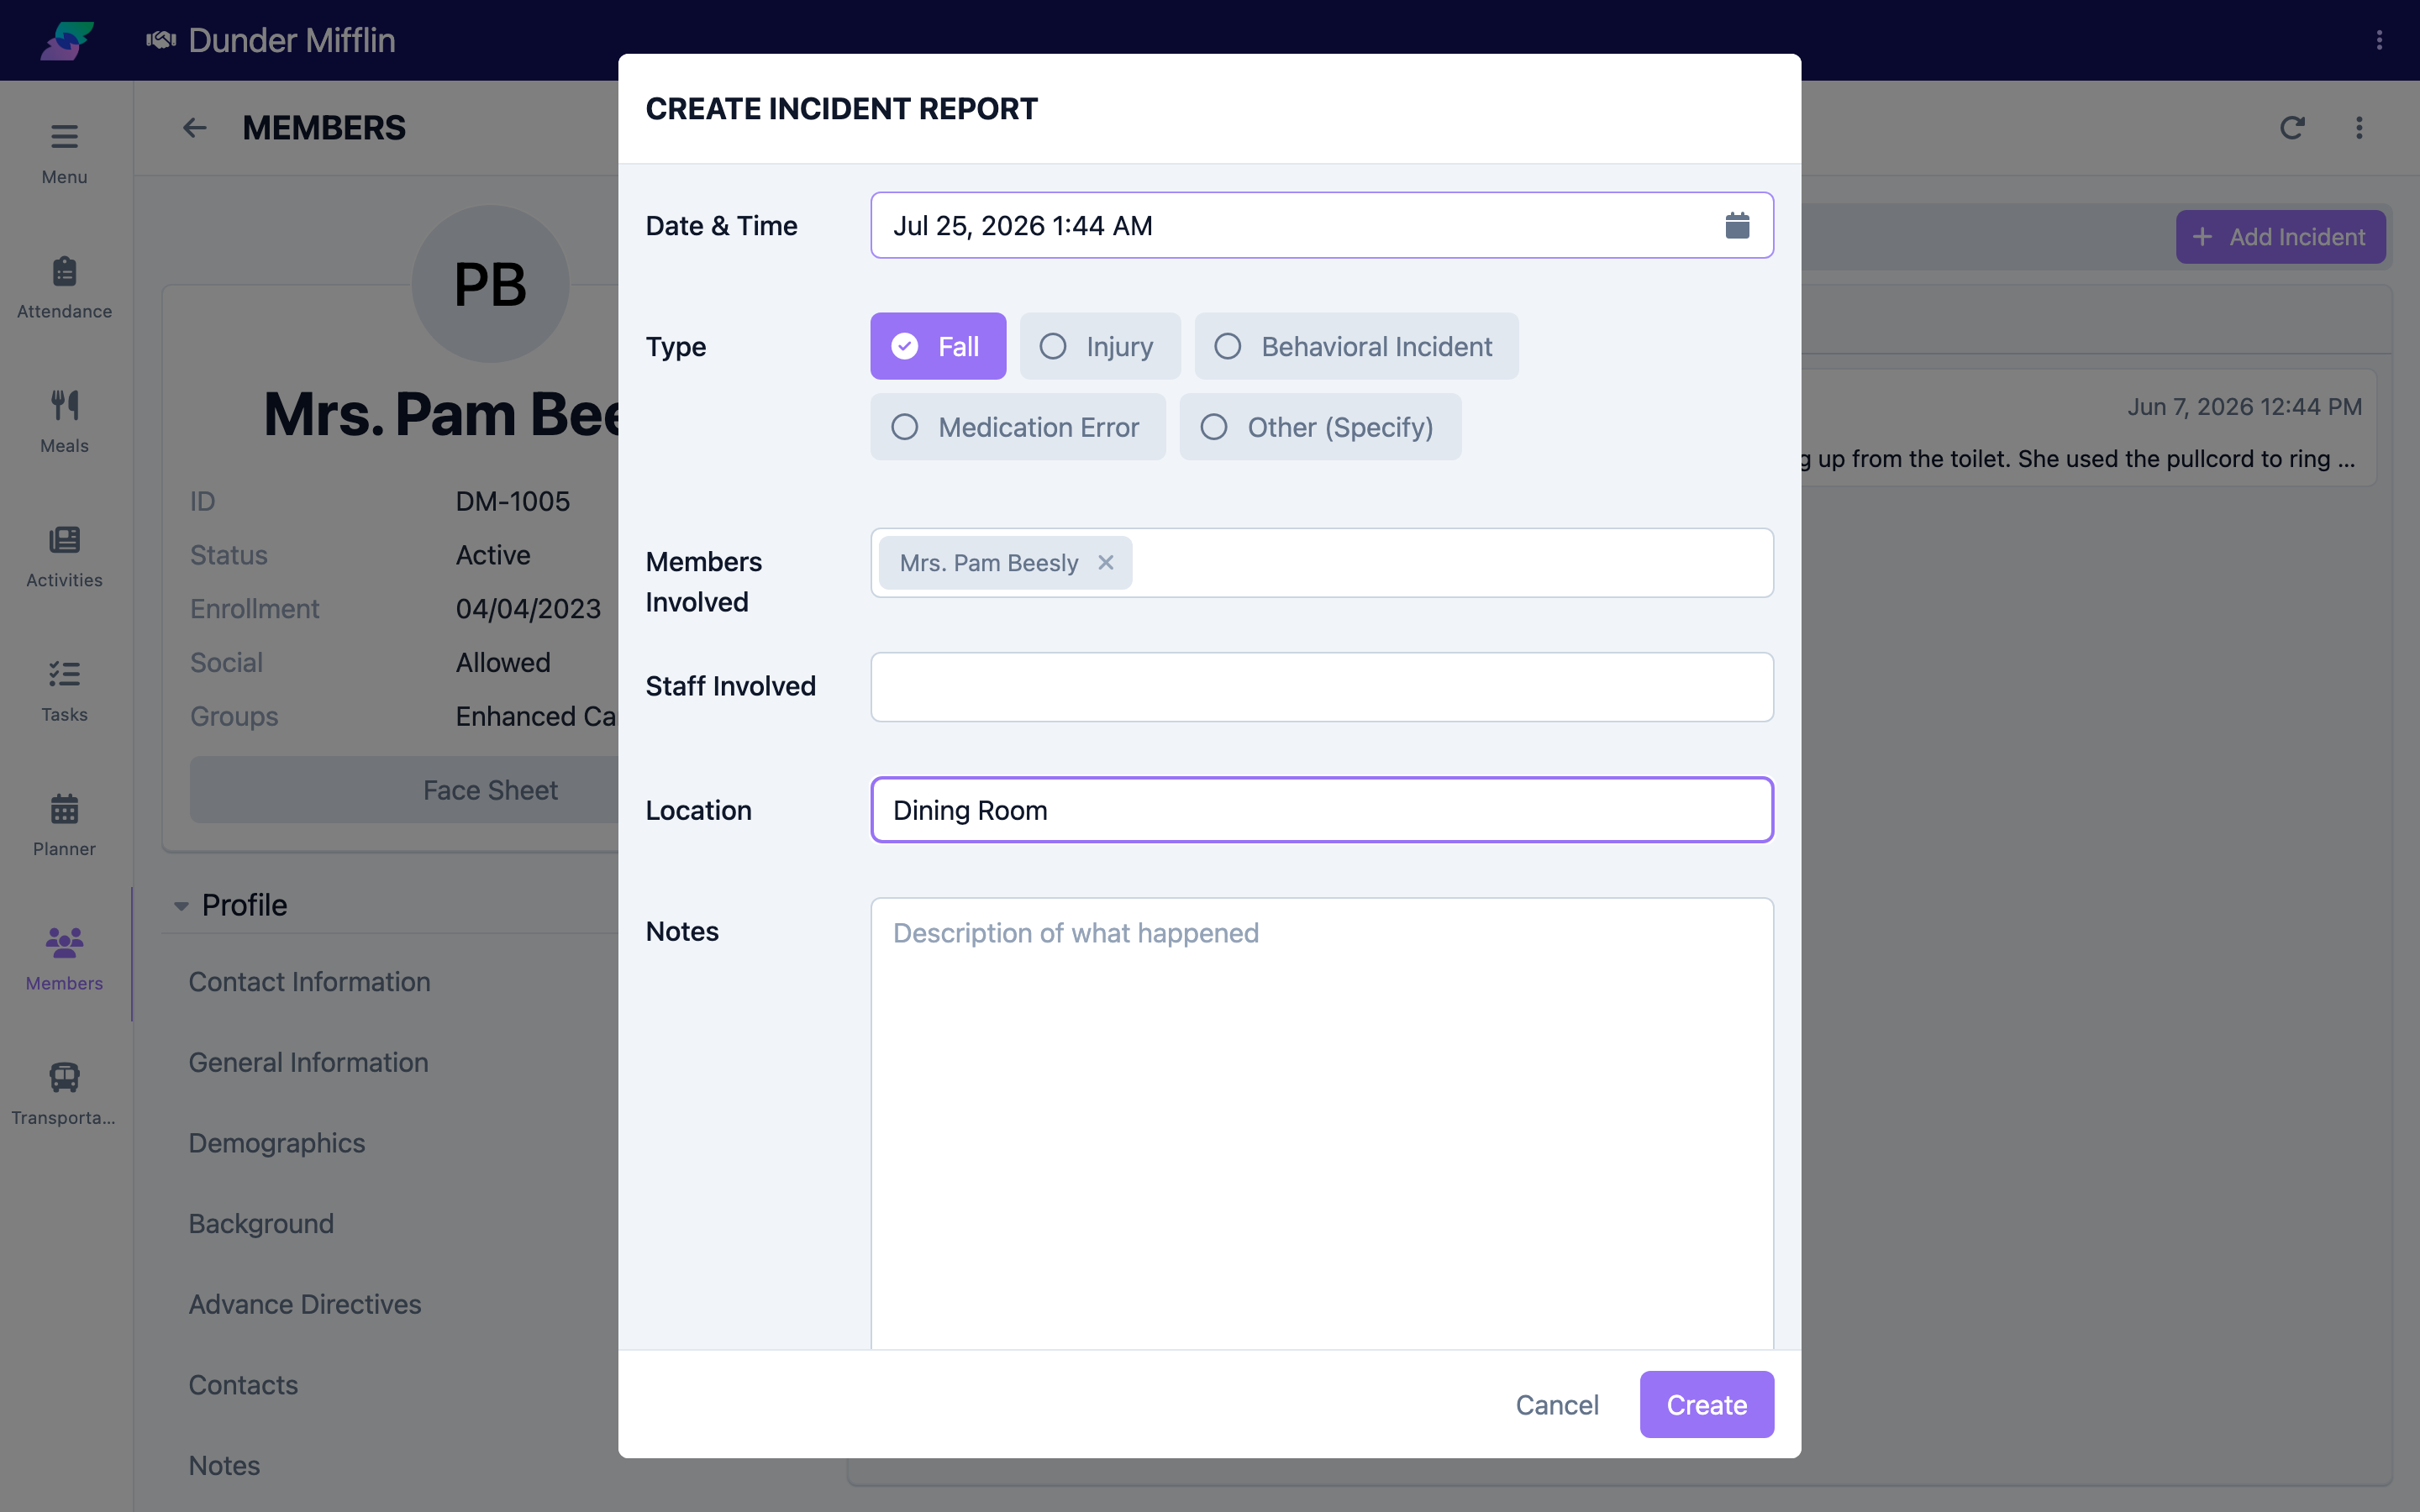Select Medication Error type
Viewport: 2420px width, 1512px height.
click(1018, 427)
